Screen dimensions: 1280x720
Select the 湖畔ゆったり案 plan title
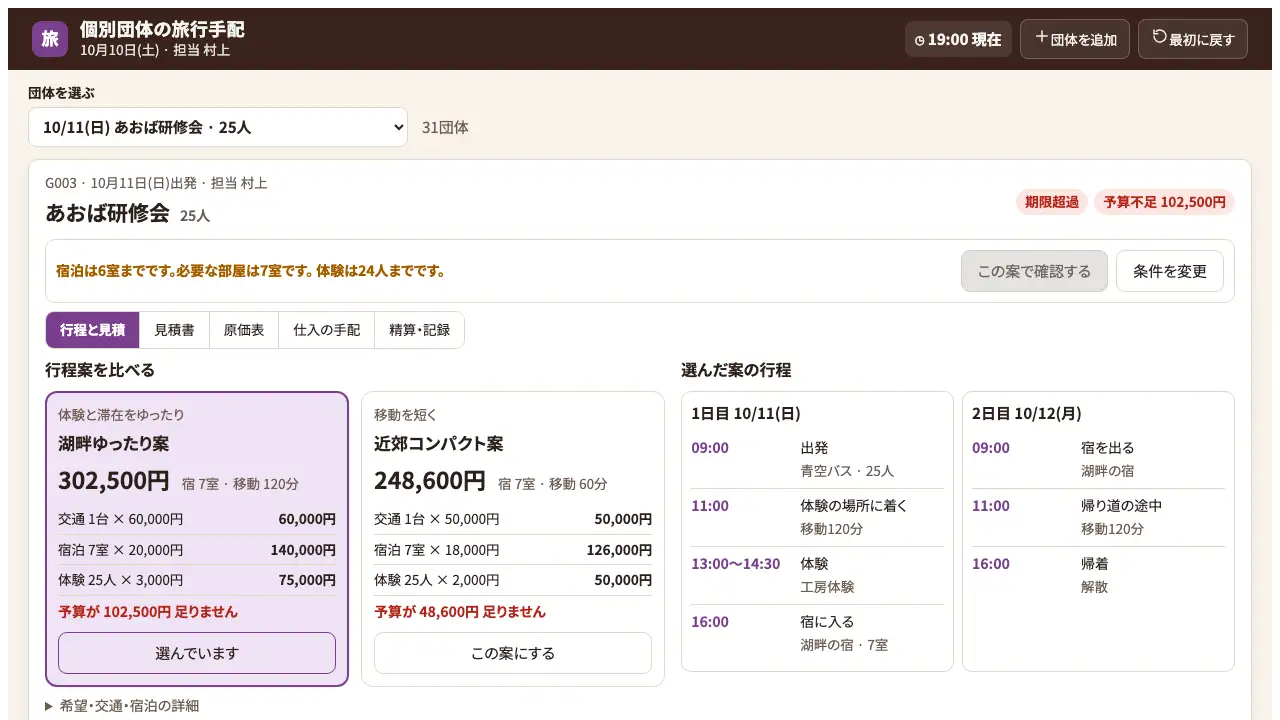(113, 443)
